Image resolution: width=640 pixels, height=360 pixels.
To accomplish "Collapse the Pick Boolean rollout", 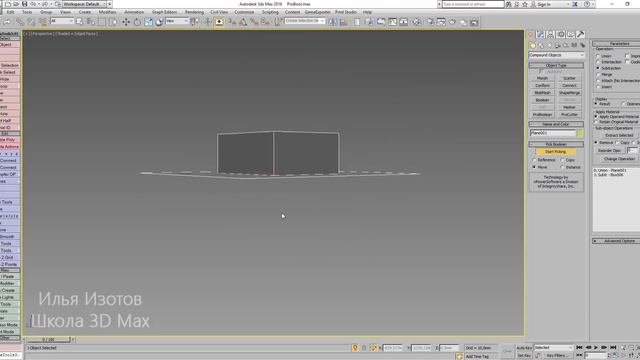I will [556, 144].
